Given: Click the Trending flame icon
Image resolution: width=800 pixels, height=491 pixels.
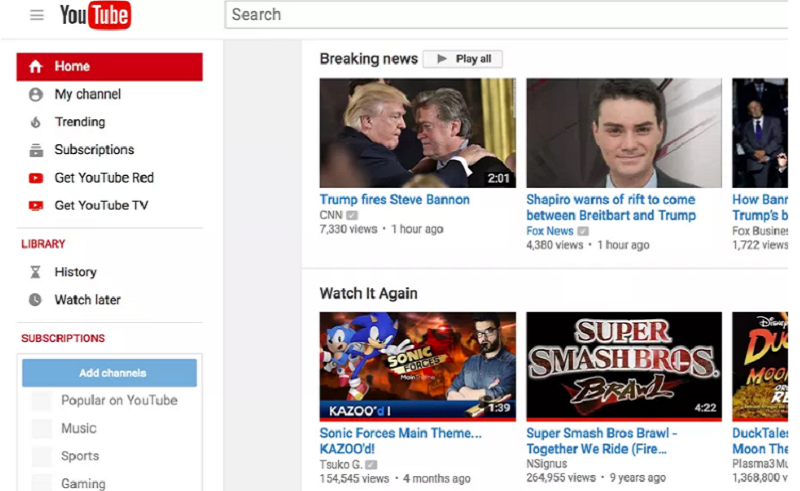Looking at the screenshot, I should [36, 122].
